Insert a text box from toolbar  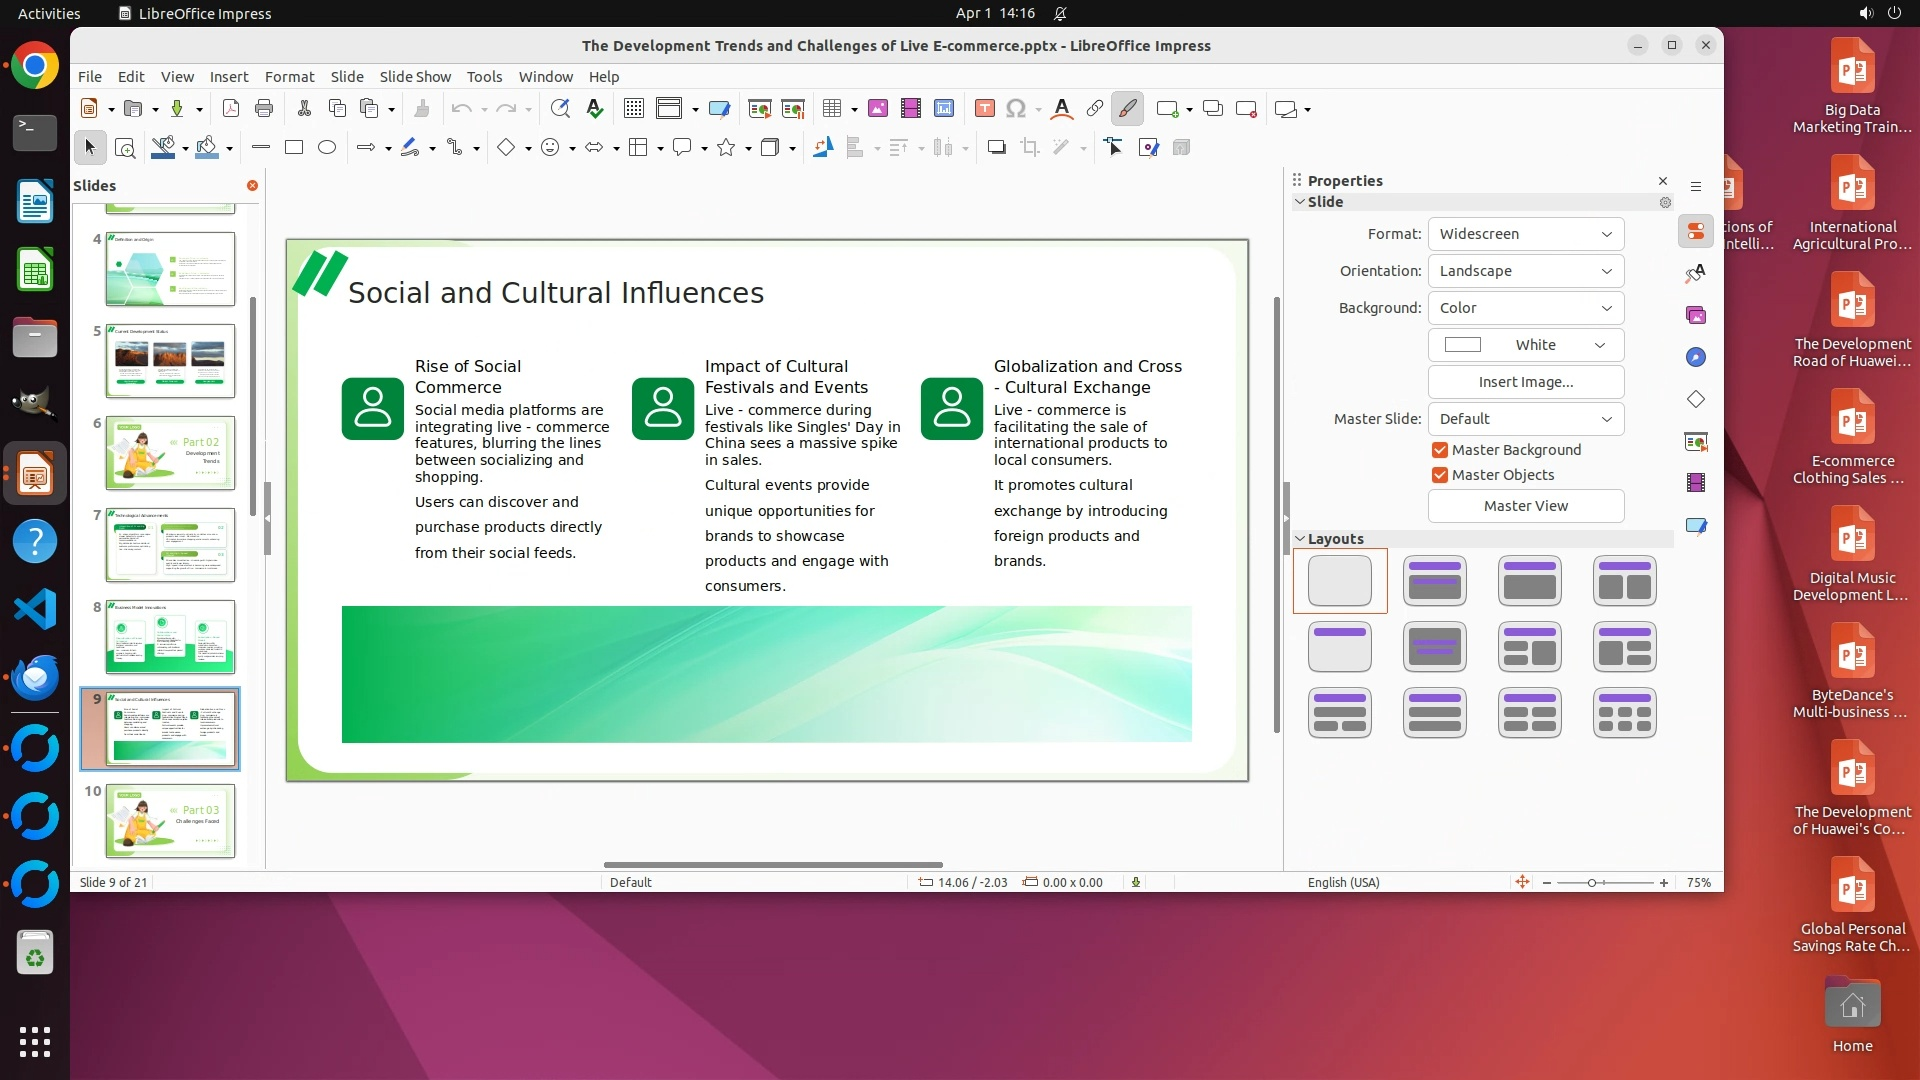[984, 109]
